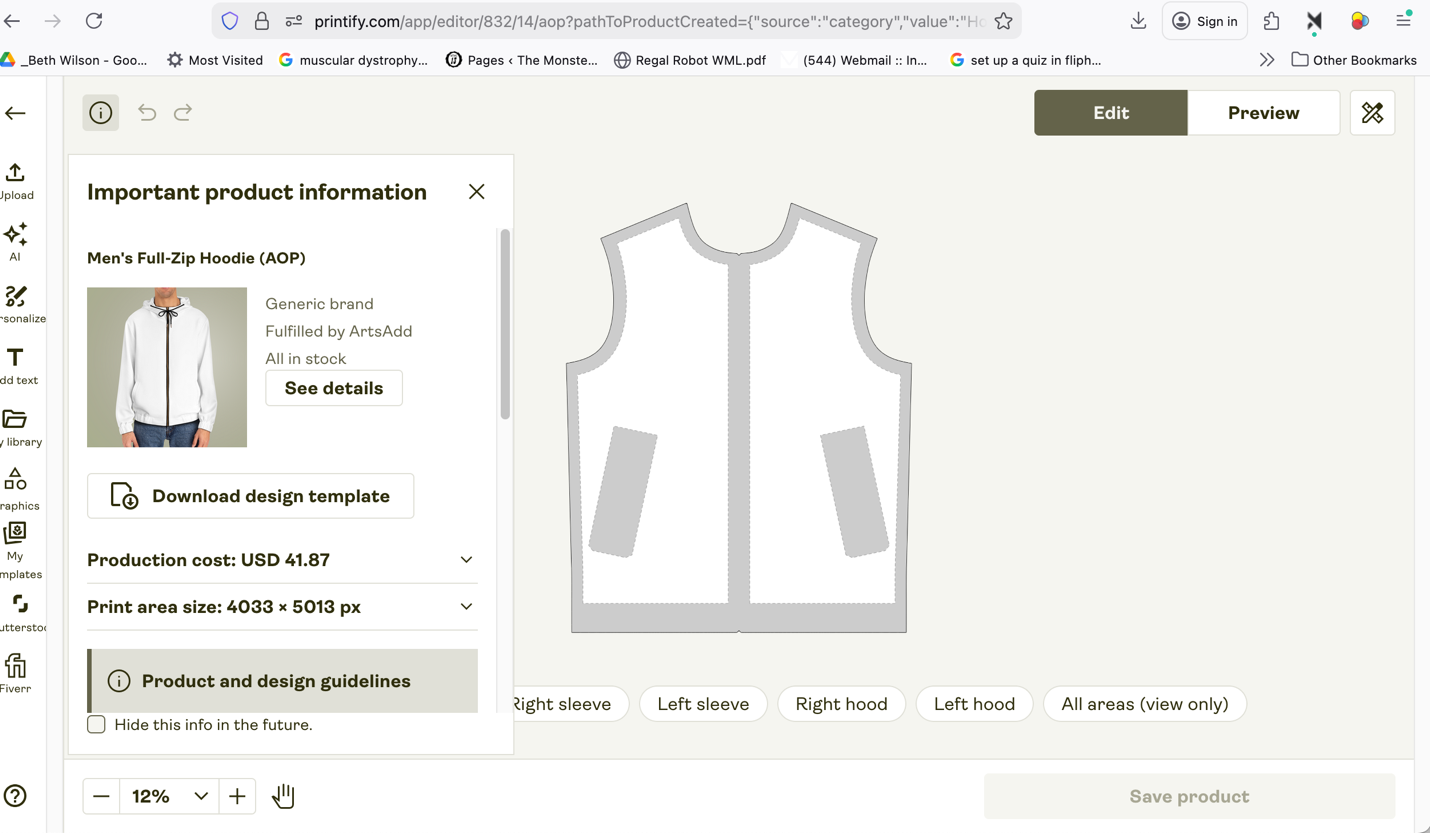Click the 'All in stock' text
The width and height of the screenshot is (1430, 833).
click(x=305, y=358)
